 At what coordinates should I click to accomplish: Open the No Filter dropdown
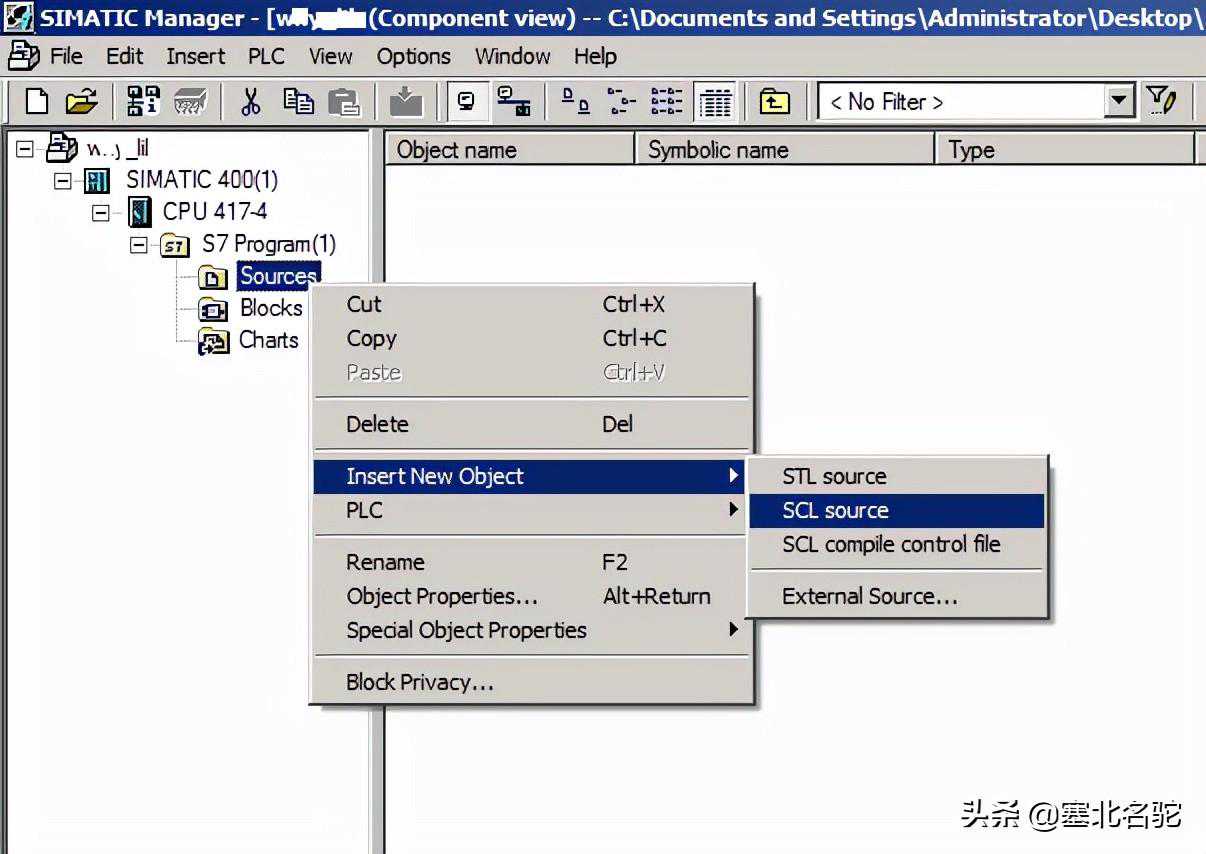[x=1119, y=101]
